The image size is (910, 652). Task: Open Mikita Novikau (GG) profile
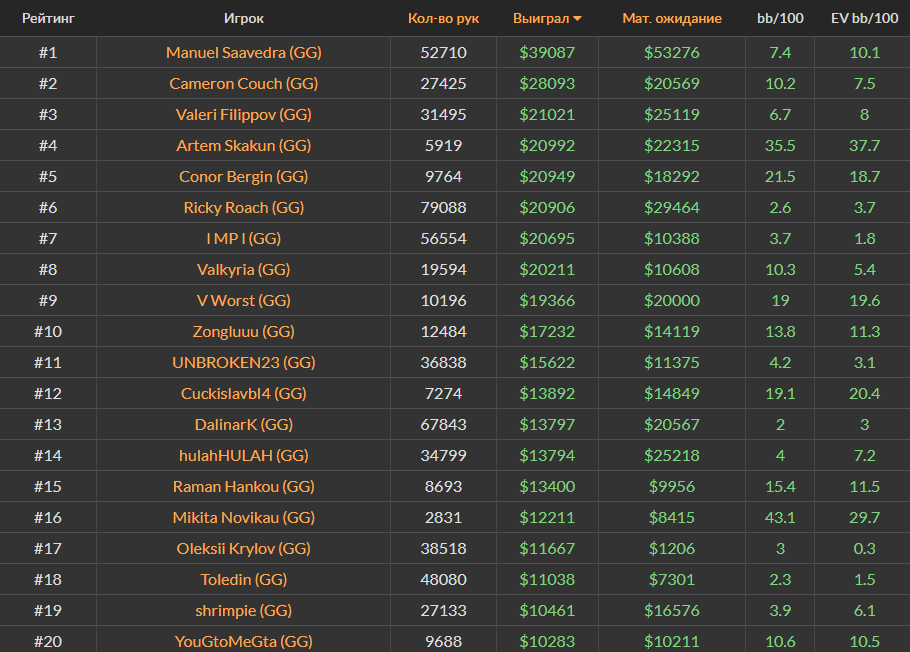click(244, 517)
